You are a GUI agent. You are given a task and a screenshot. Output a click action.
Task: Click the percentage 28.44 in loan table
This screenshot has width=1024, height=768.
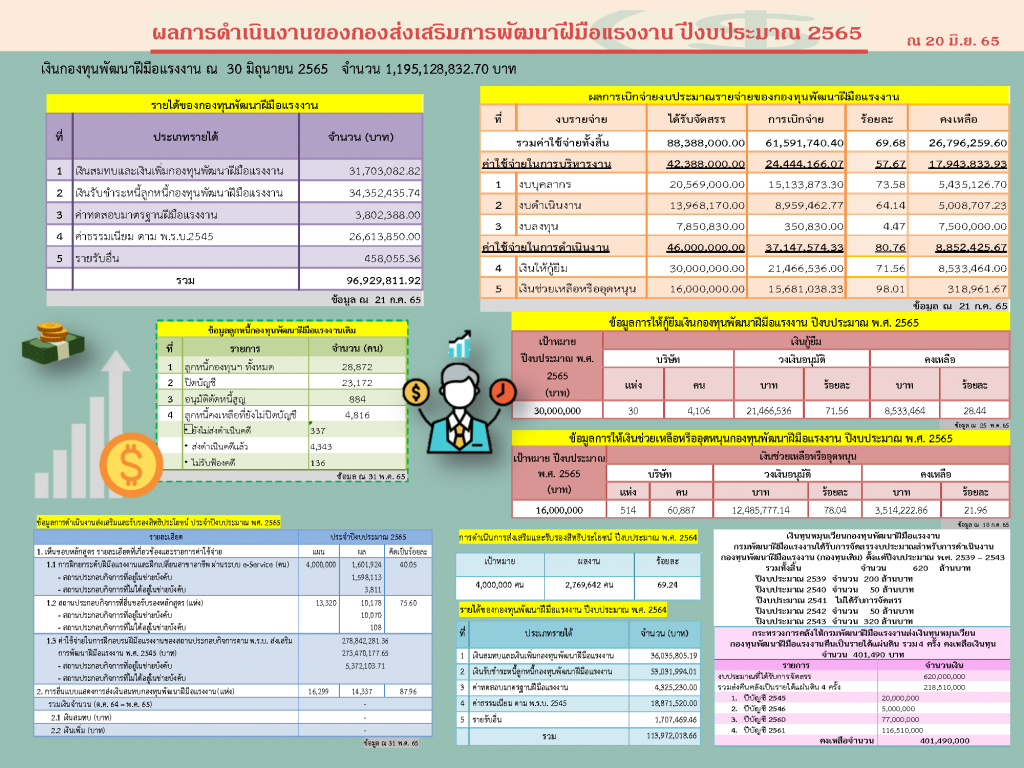(974, 411)
